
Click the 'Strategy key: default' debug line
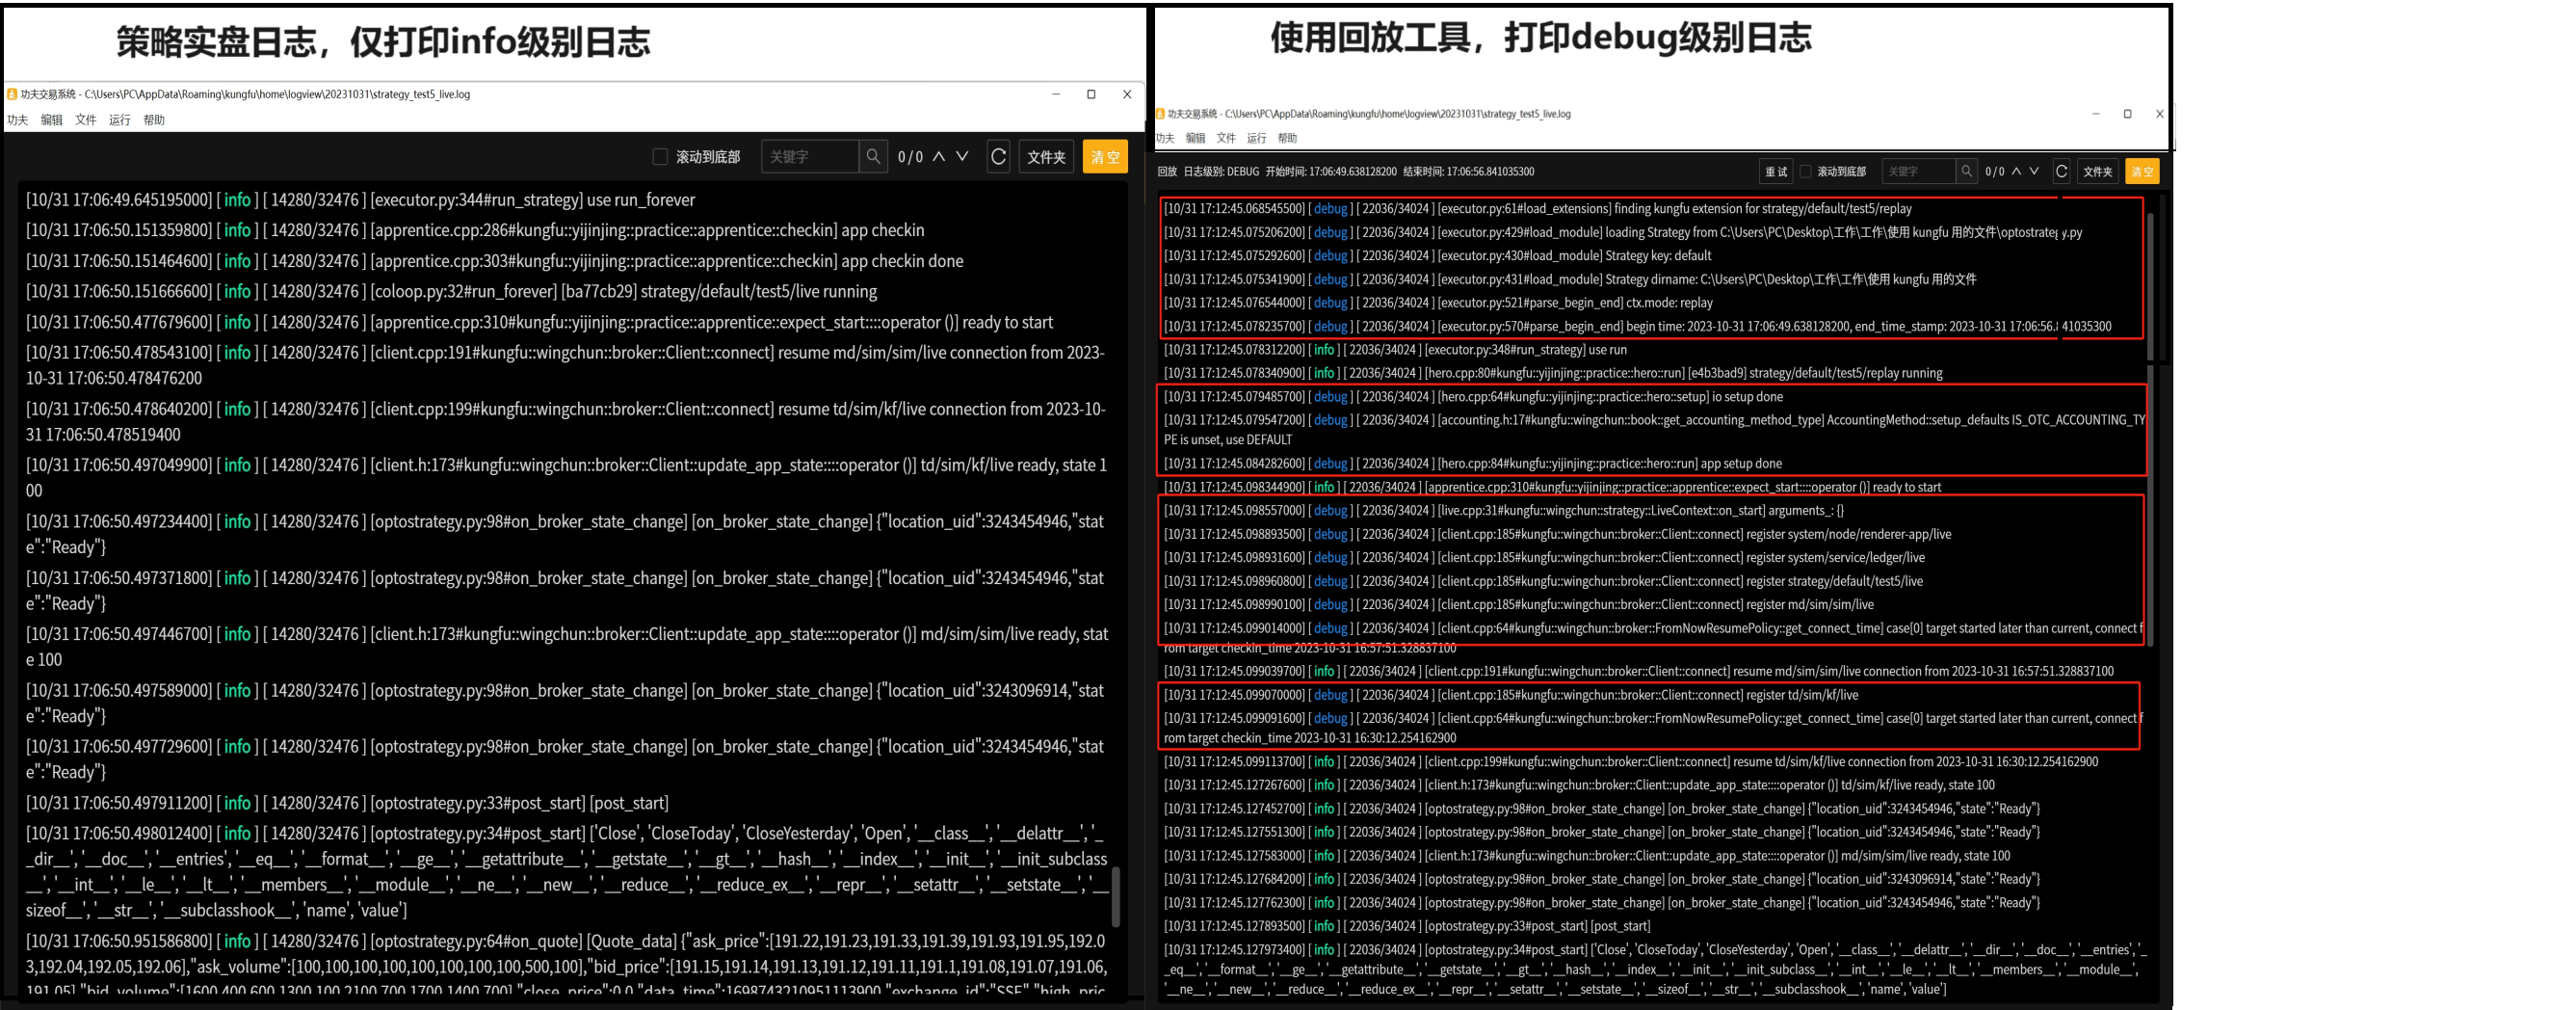tap(1437, 256)
